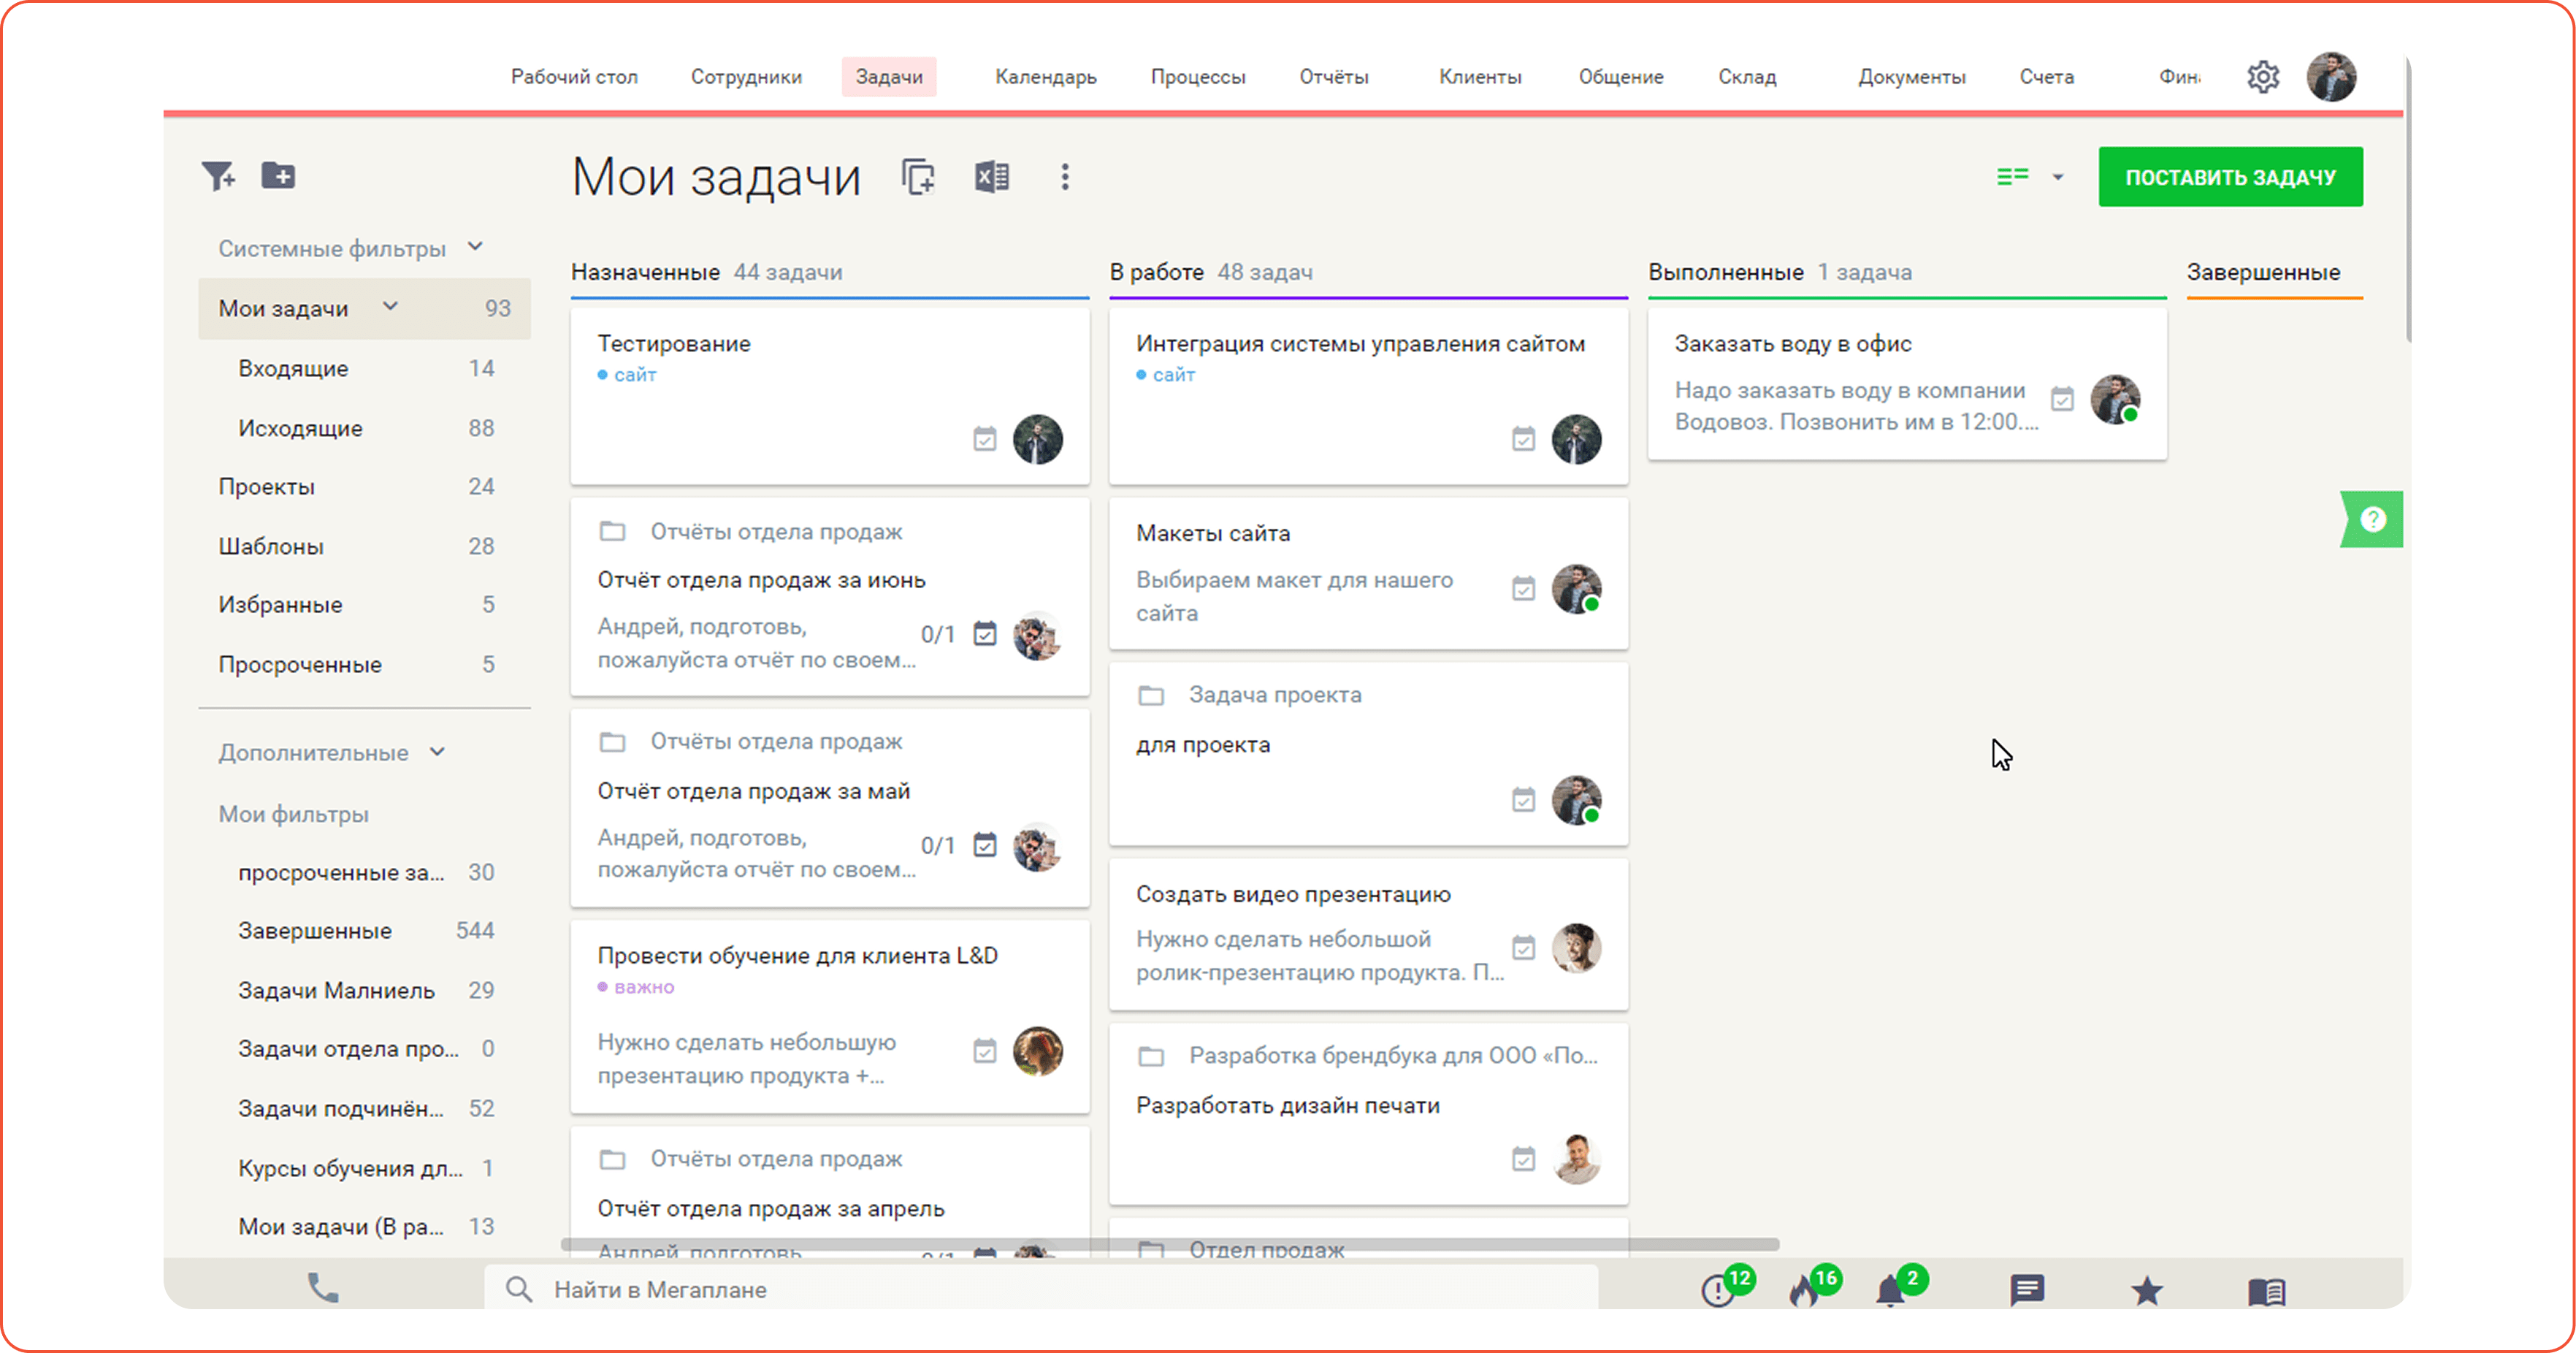Open the Склад tab
2576x1353 pixels.
click(x=1747, y=77)
